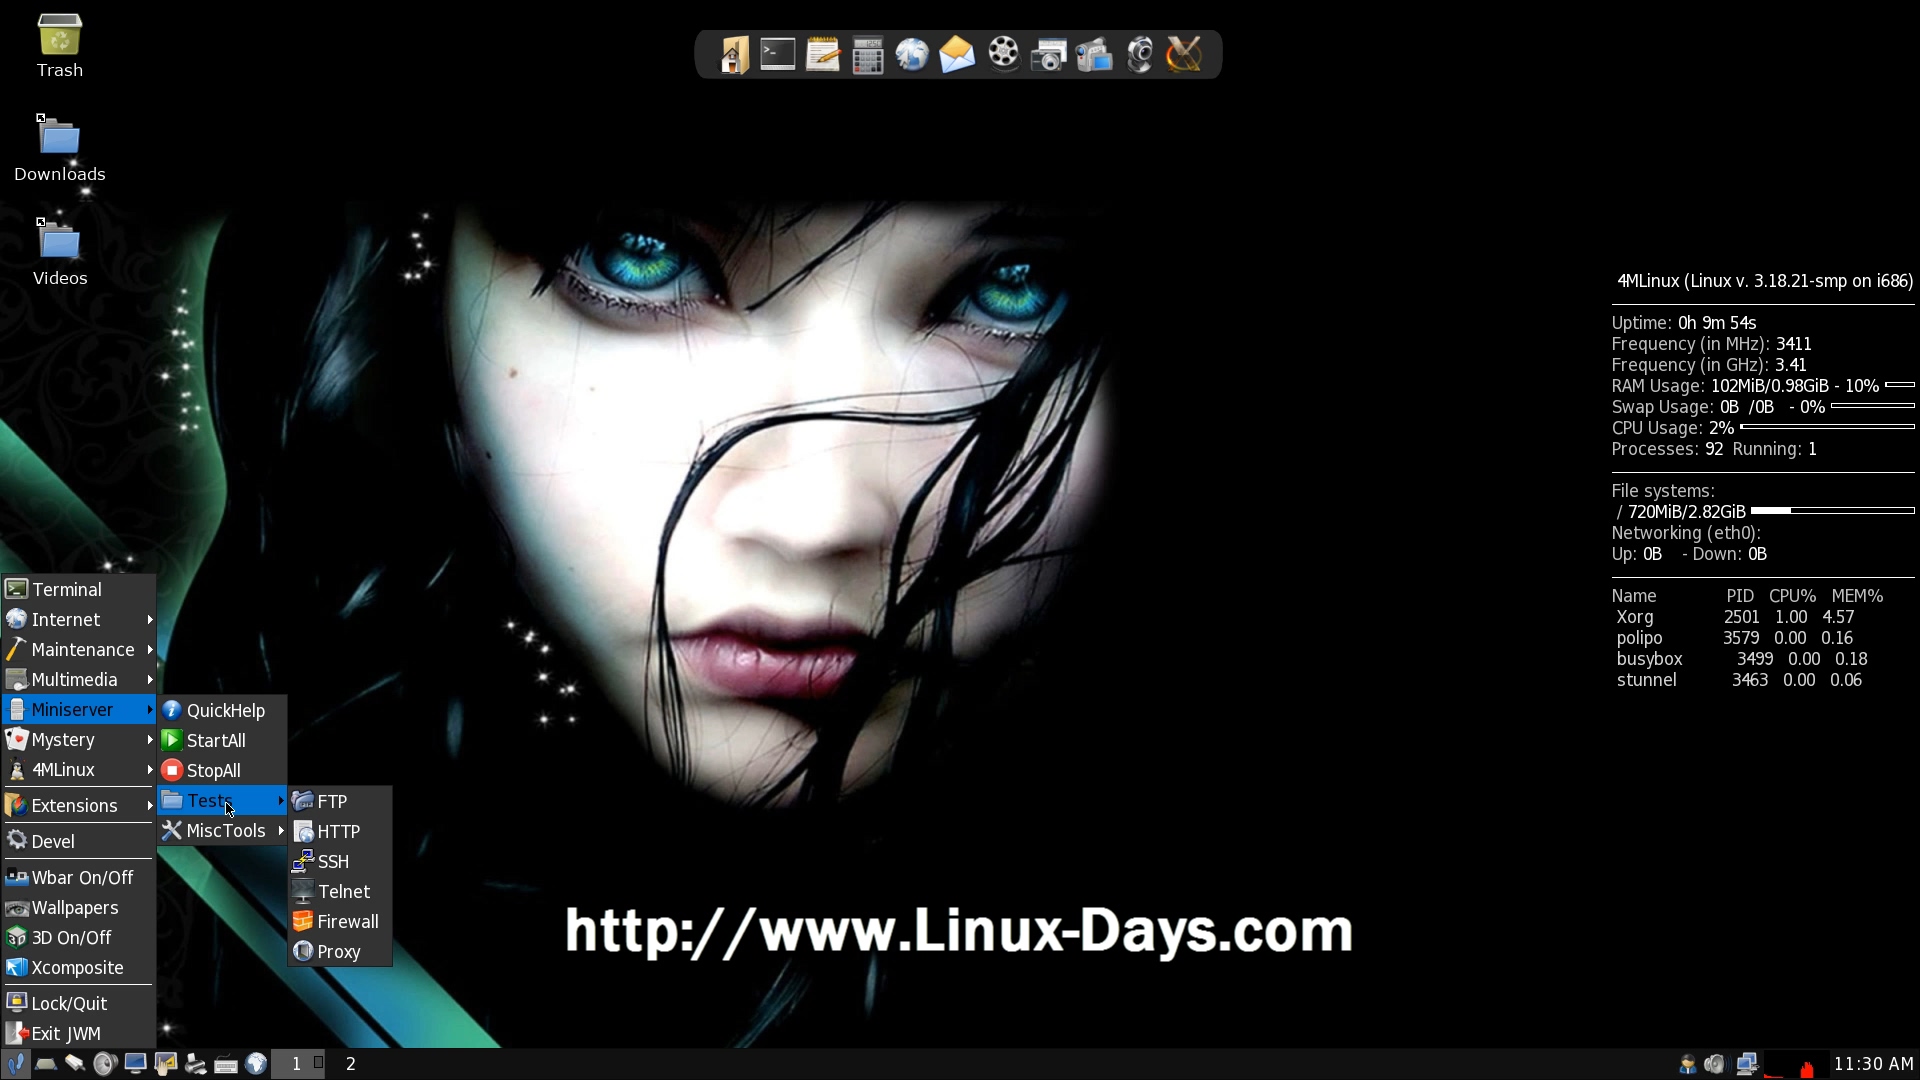Click the footprints start menu button
The image size is (1920, 1080).
pos(15,1064)
